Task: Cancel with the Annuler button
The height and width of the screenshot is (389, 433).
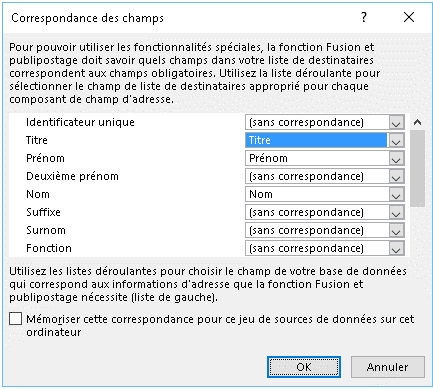Action: [x=388, y=367]
